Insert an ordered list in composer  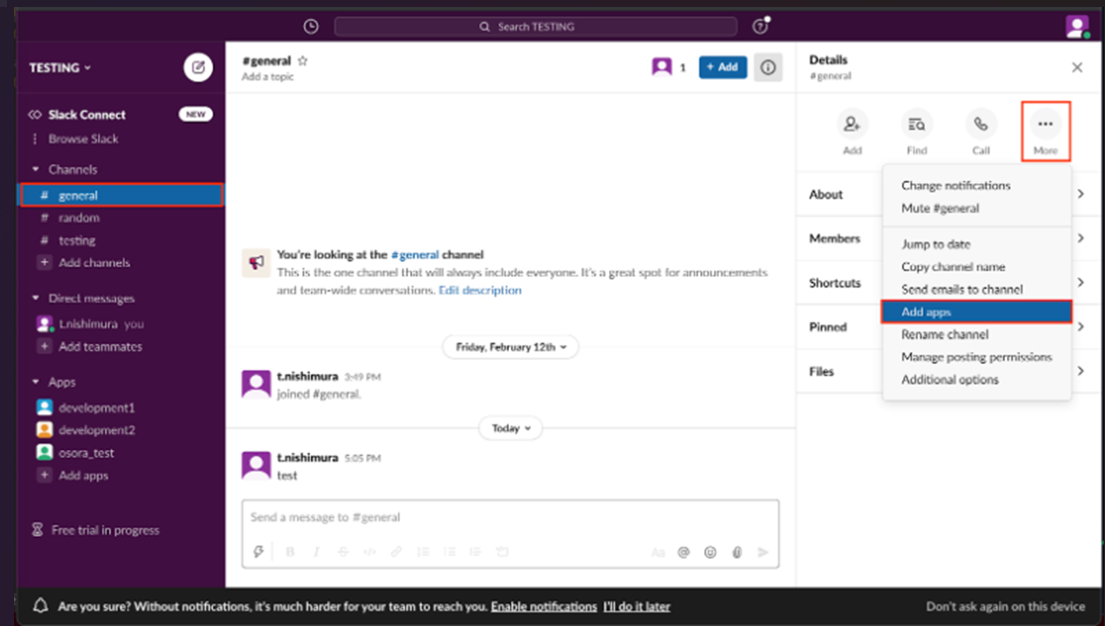pos(423,552)
